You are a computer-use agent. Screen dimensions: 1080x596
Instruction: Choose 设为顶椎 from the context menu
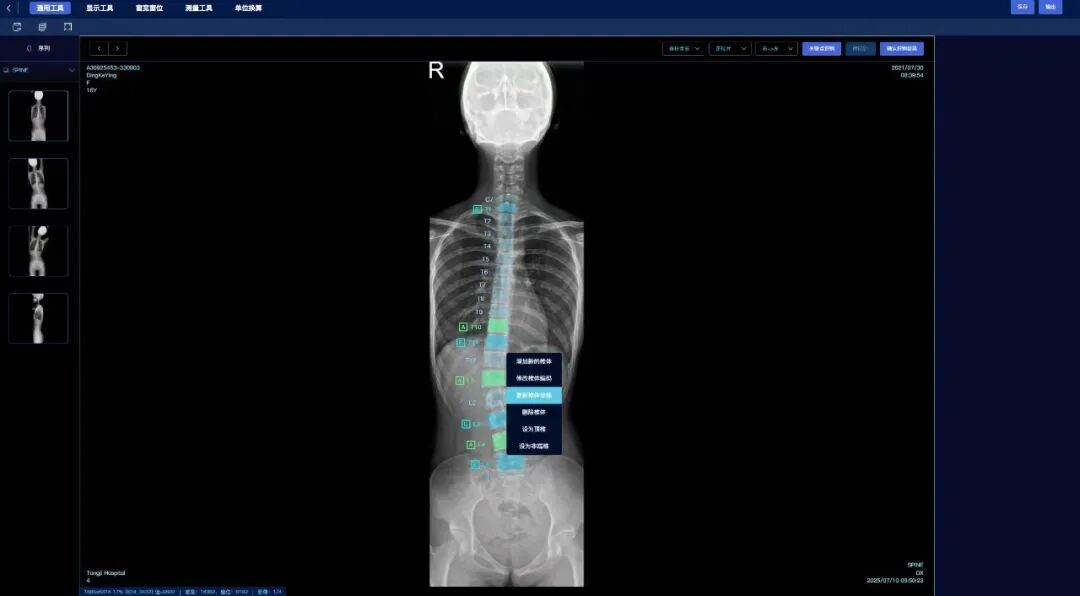click(534, 429)
